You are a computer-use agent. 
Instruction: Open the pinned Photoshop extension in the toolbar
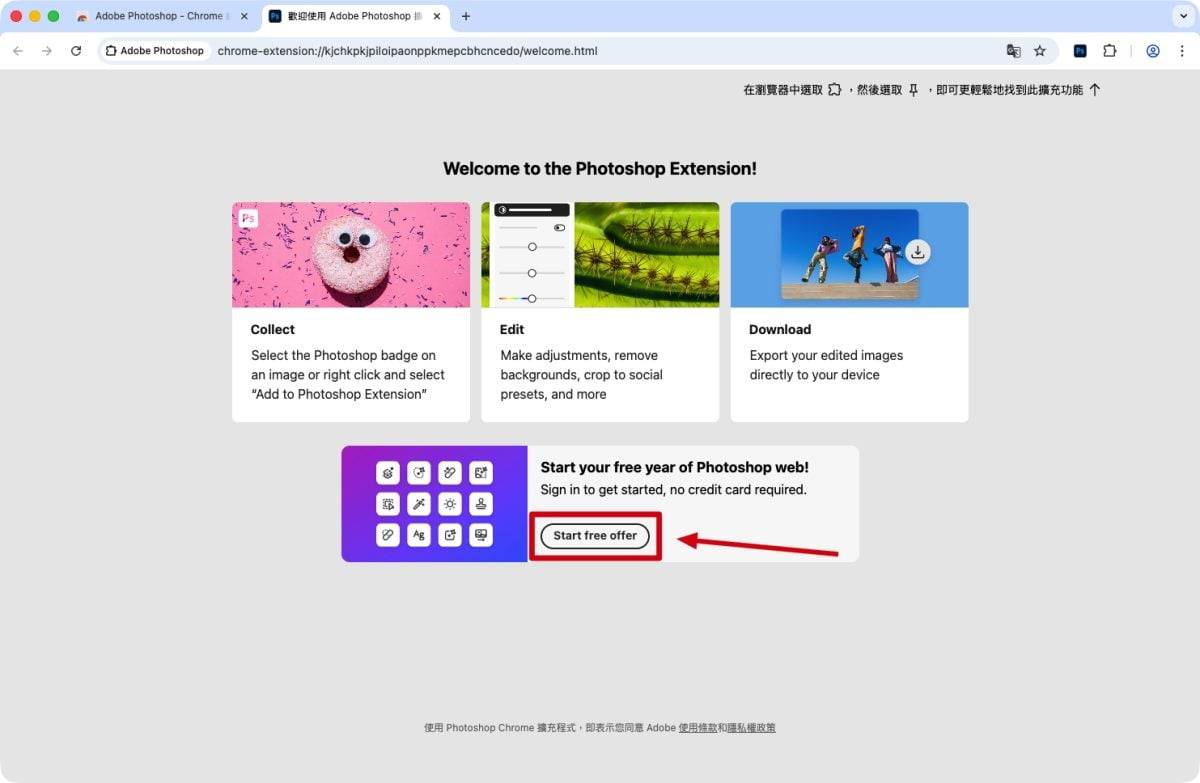point(1079,50)
